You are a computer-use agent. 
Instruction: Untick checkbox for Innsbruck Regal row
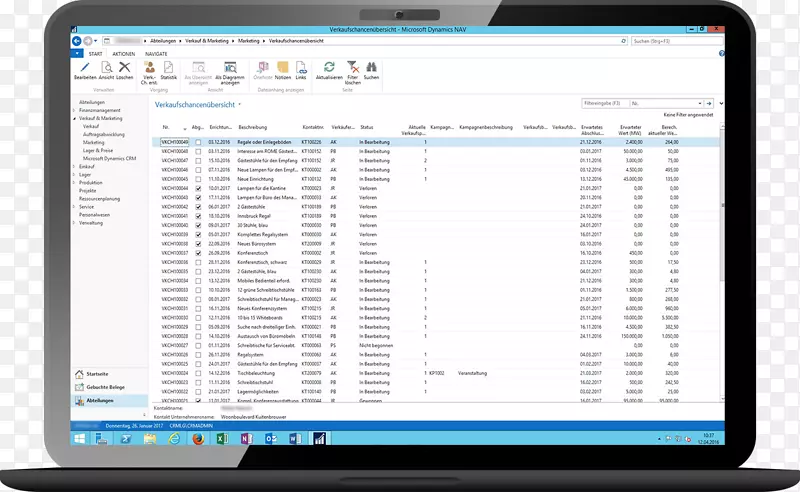198,216
